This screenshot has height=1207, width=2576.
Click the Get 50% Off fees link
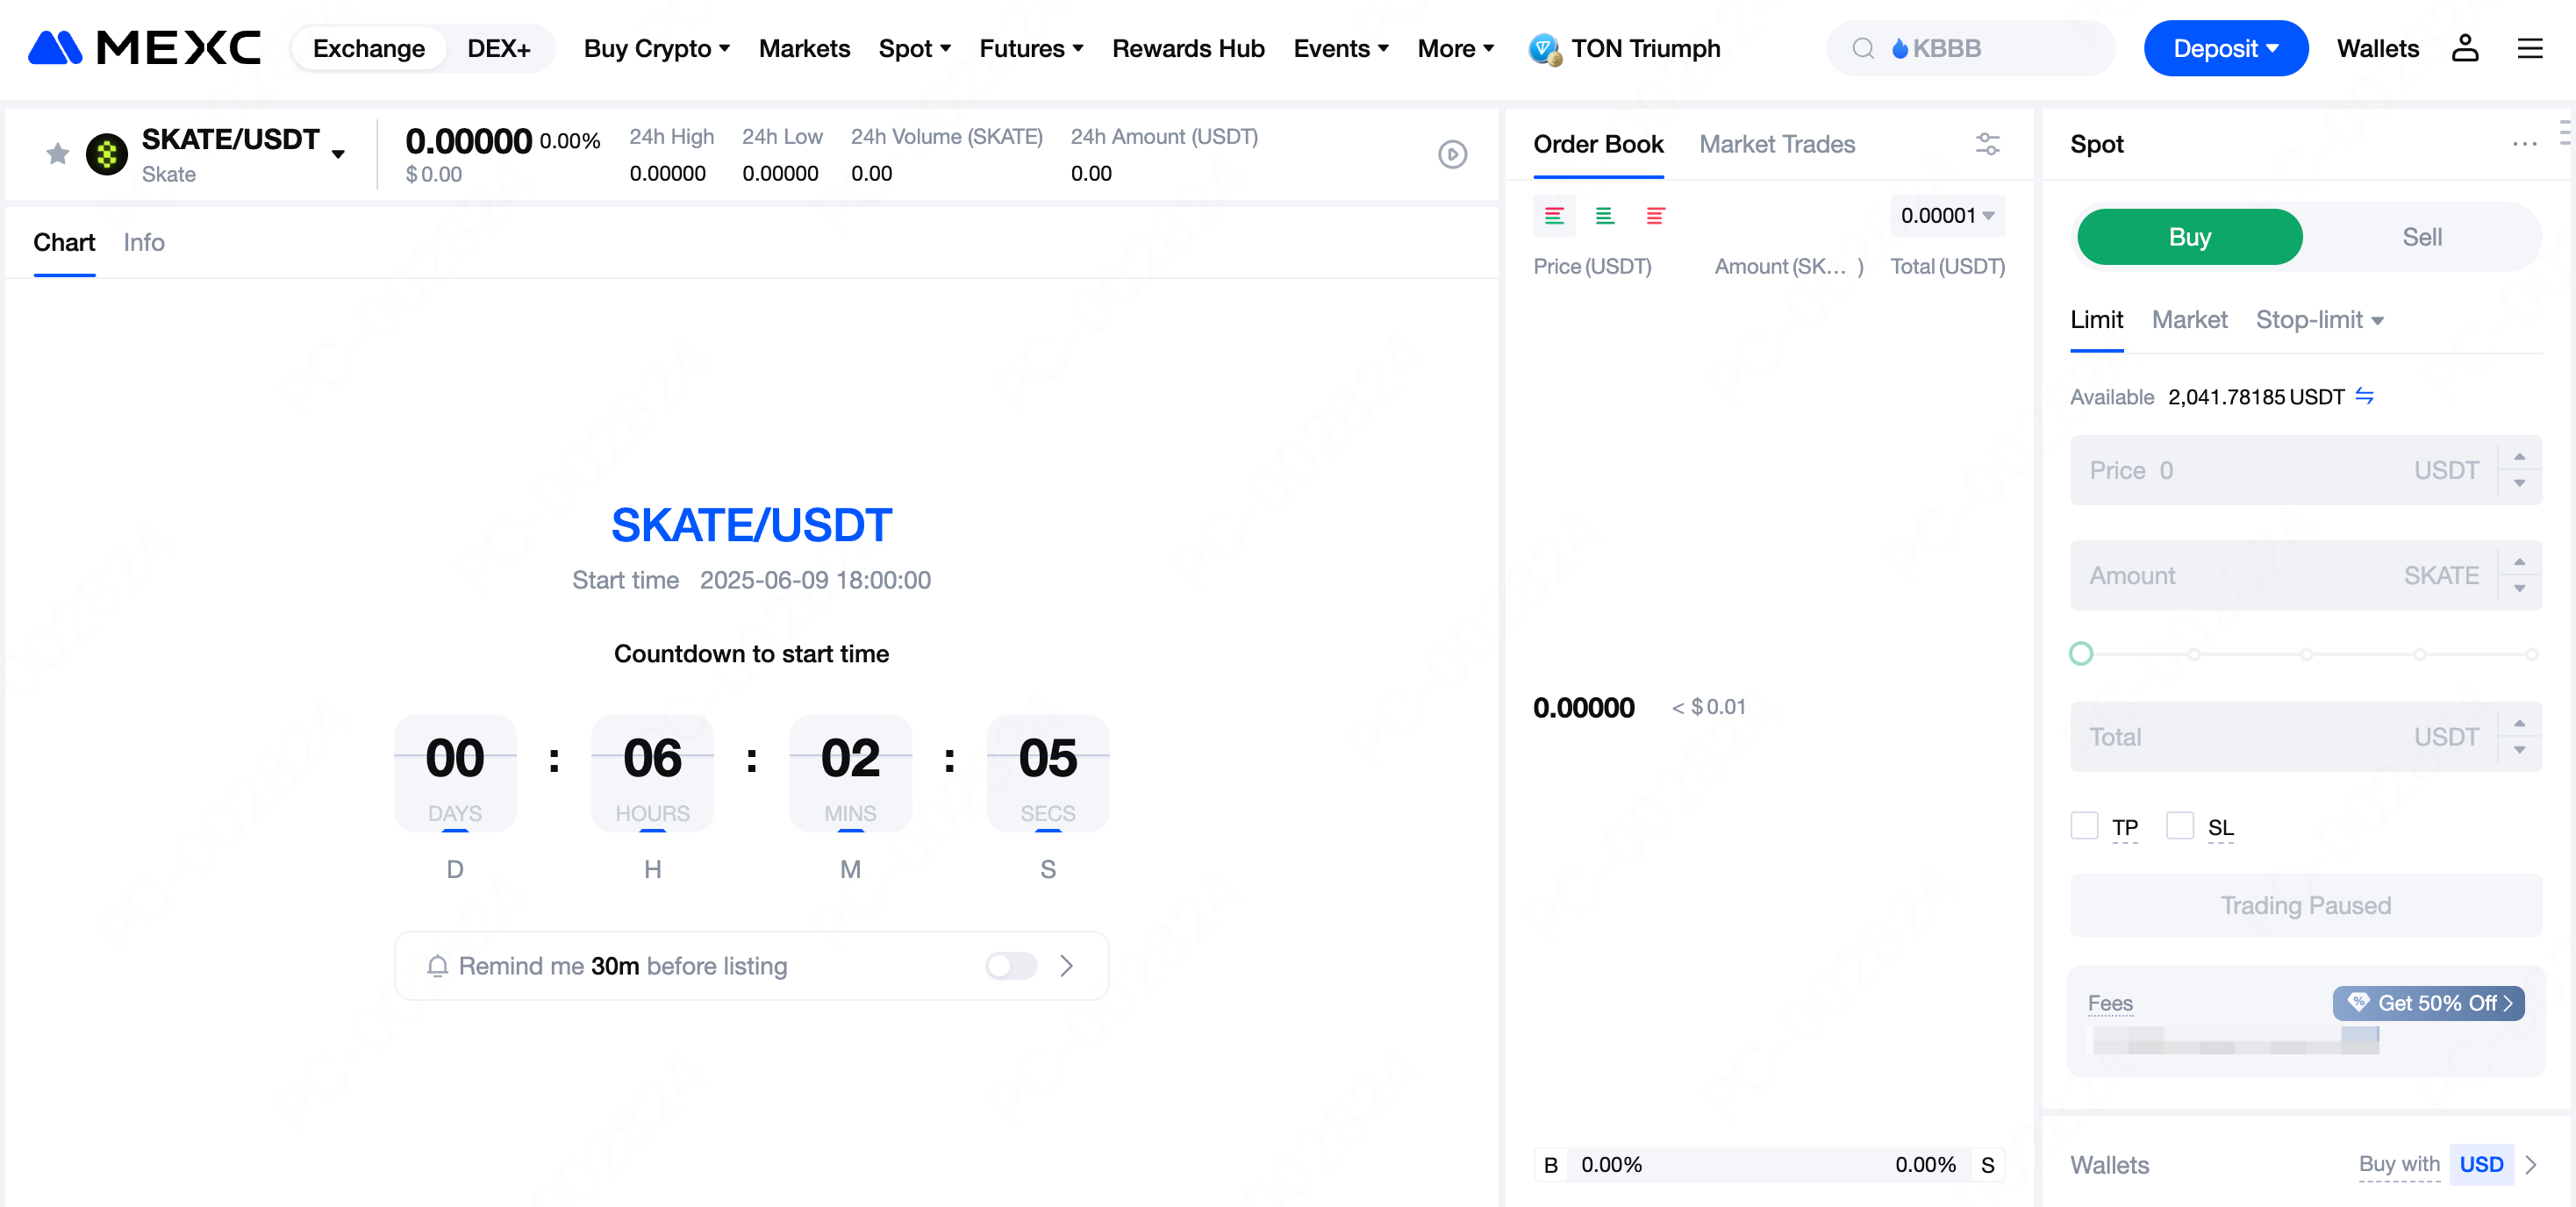tap(2428, 1002)
